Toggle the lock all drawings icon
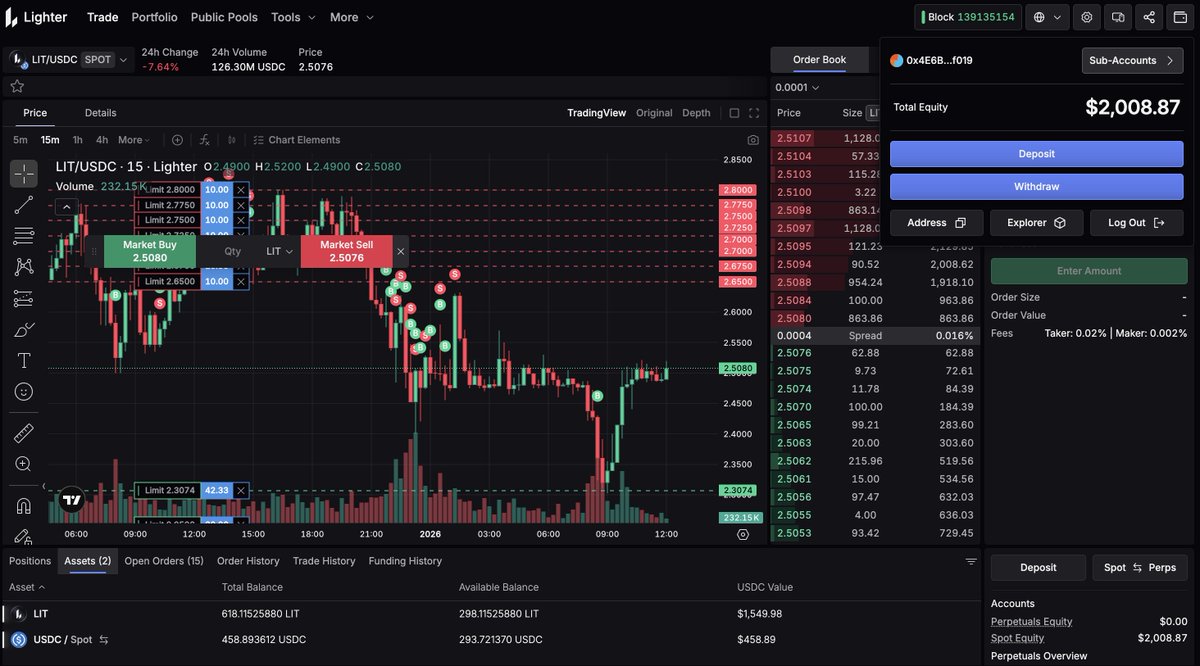The image size is (1200, 666). tap(24, 536)
